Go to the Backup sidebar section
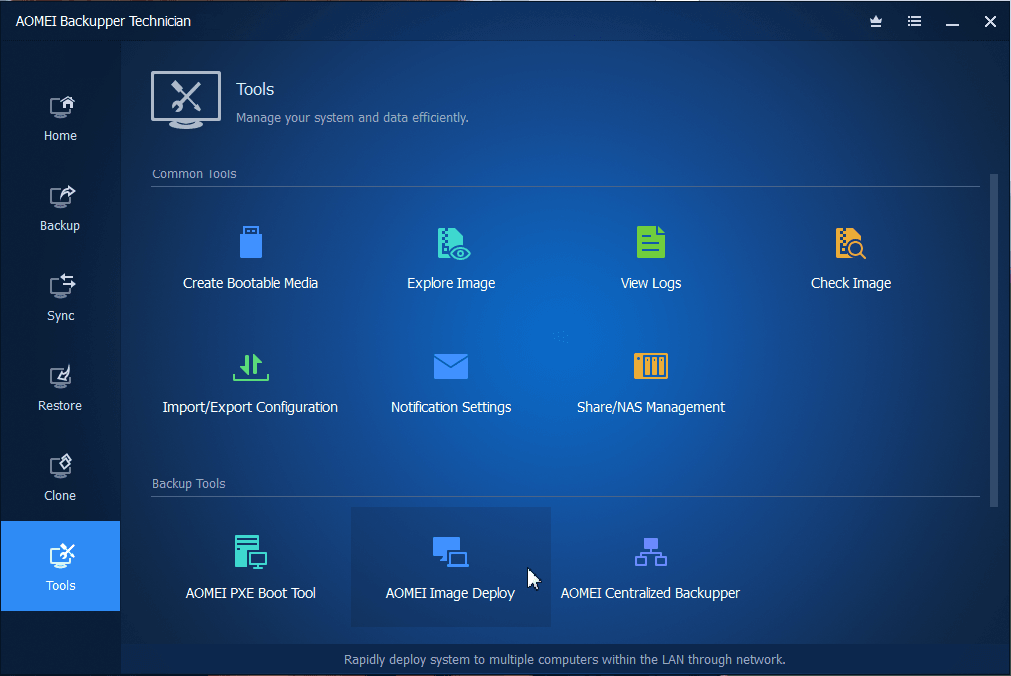The width and height of the screenshot is (1011, 676). pyautogui.click(x=60, y=208)
